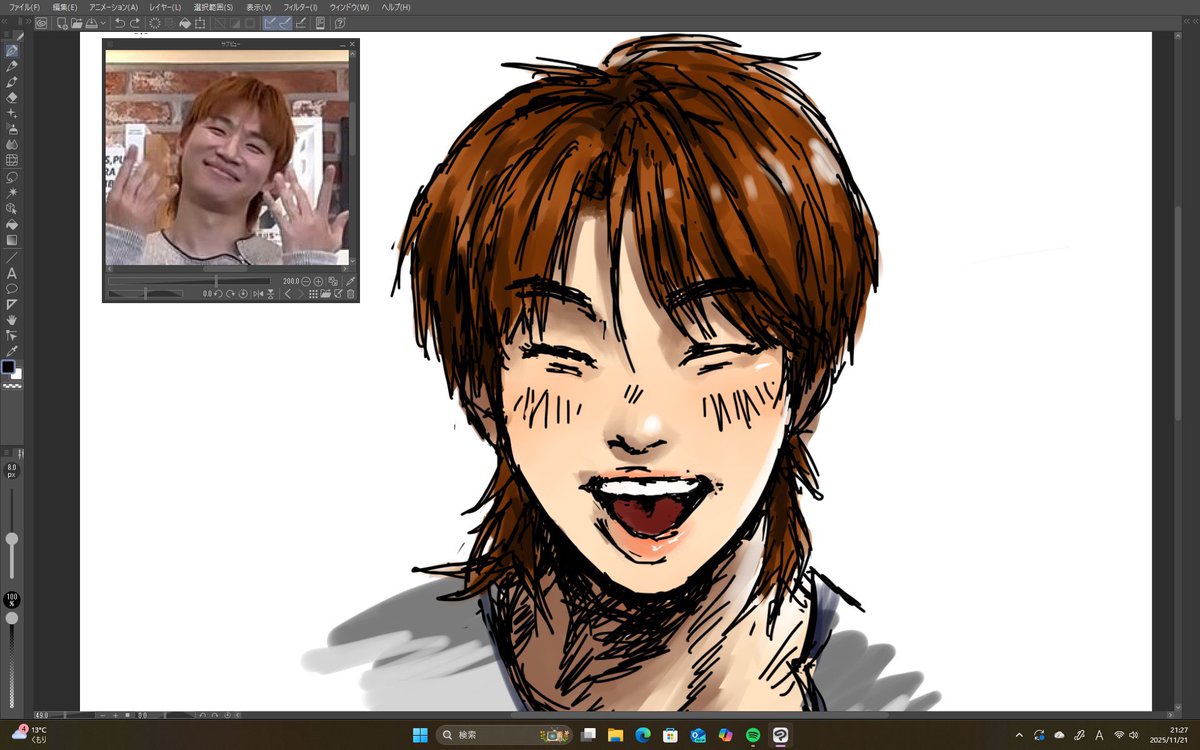Open the 選択範囲(S) menu
Viewport: 1200px width, 750px height.
(213, 7)
